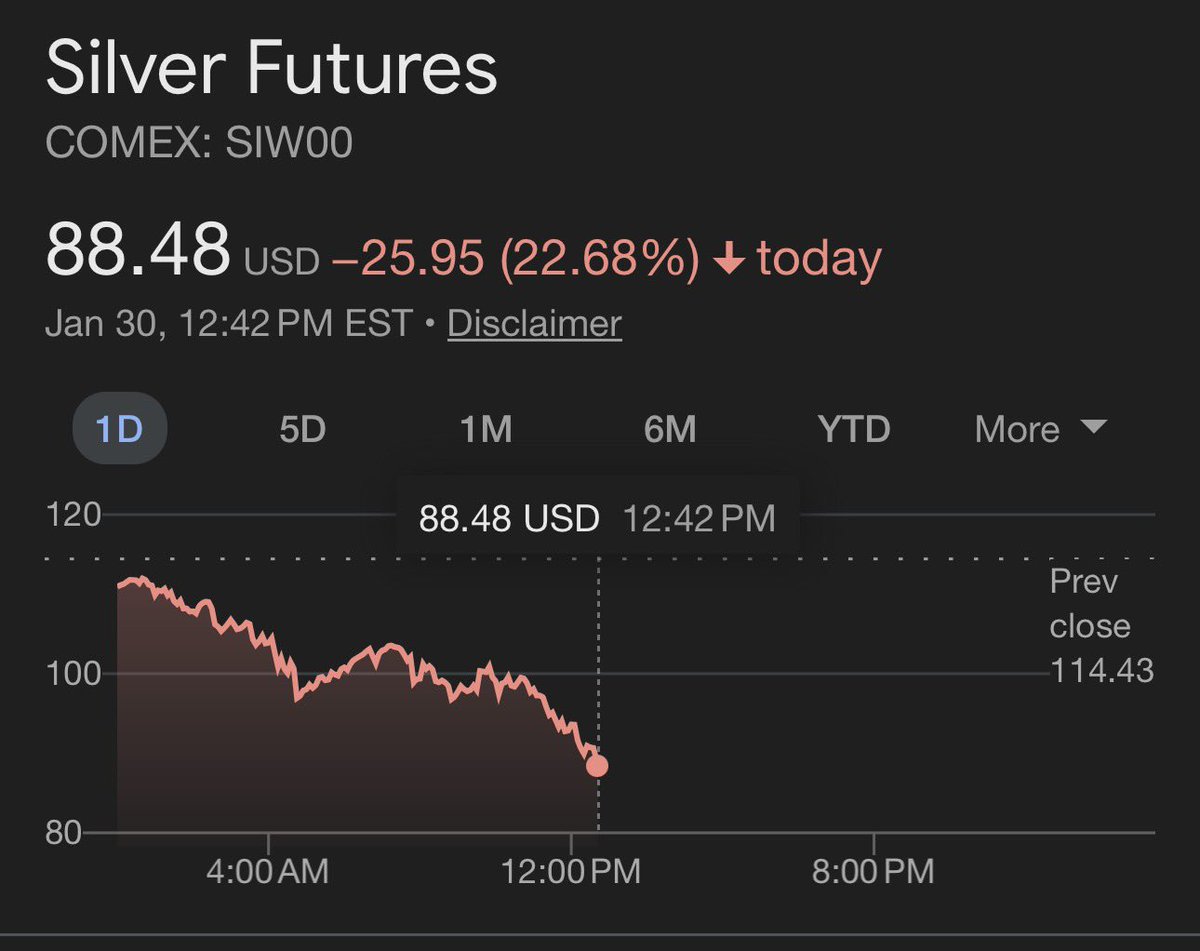Viewport: 1200px width, 951px height.
Task: Click the 88.48 USD 12:42 PM tooltip
Action: 596,518
